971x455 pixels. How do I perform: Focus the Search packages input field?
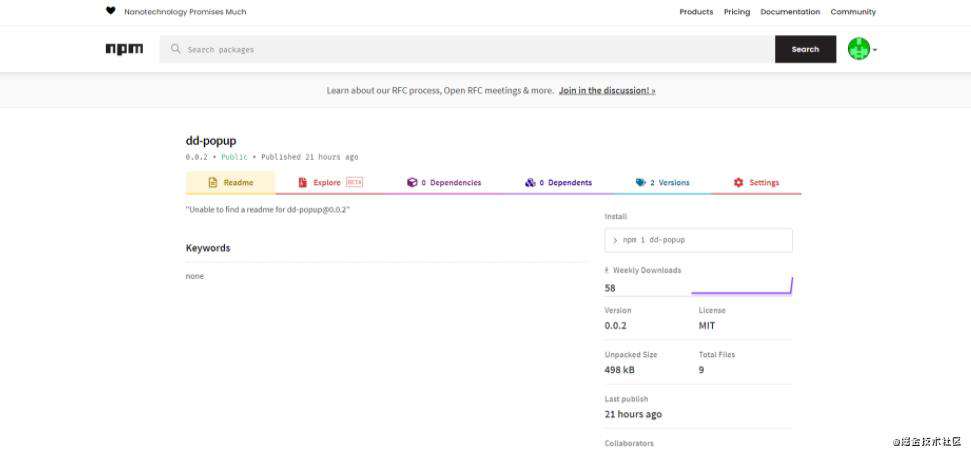point(467,49)
